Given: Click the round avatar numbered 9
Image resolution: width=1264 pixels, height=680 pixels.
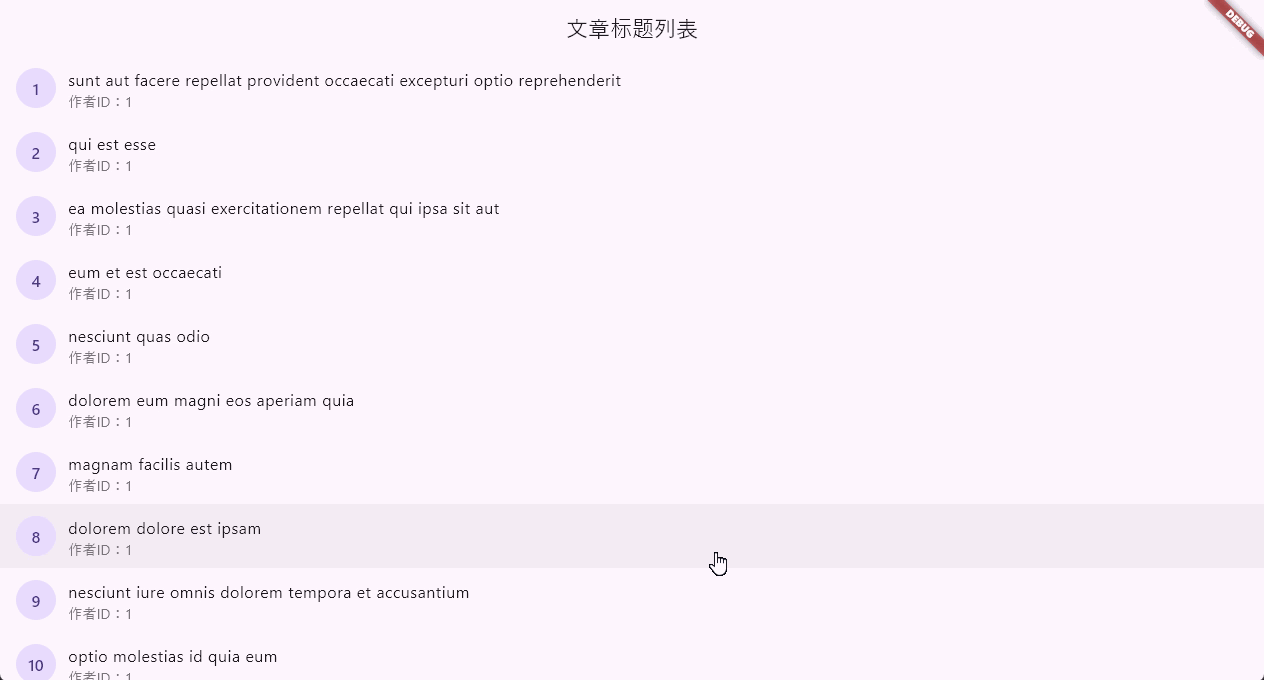Looking at the screenshot, I should coord(36,601).
